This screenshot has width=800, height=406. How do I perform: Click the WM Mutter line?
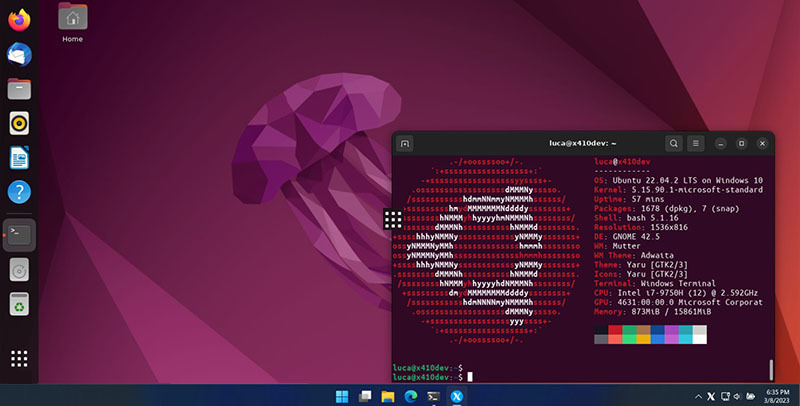click(617, 246)
